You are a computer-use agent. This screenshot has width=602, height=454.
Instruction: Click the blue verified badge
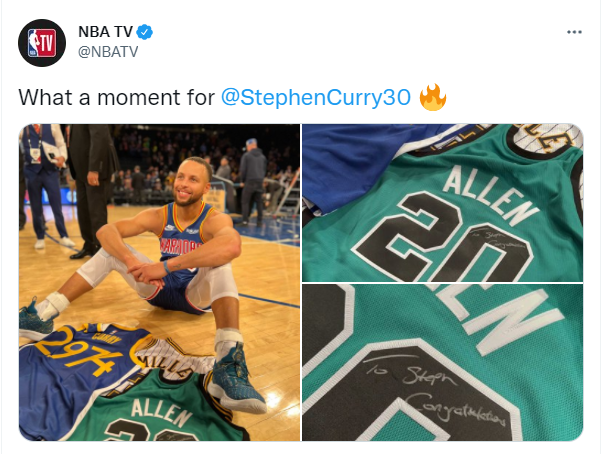pyautogui.click(x=145, y=32)
